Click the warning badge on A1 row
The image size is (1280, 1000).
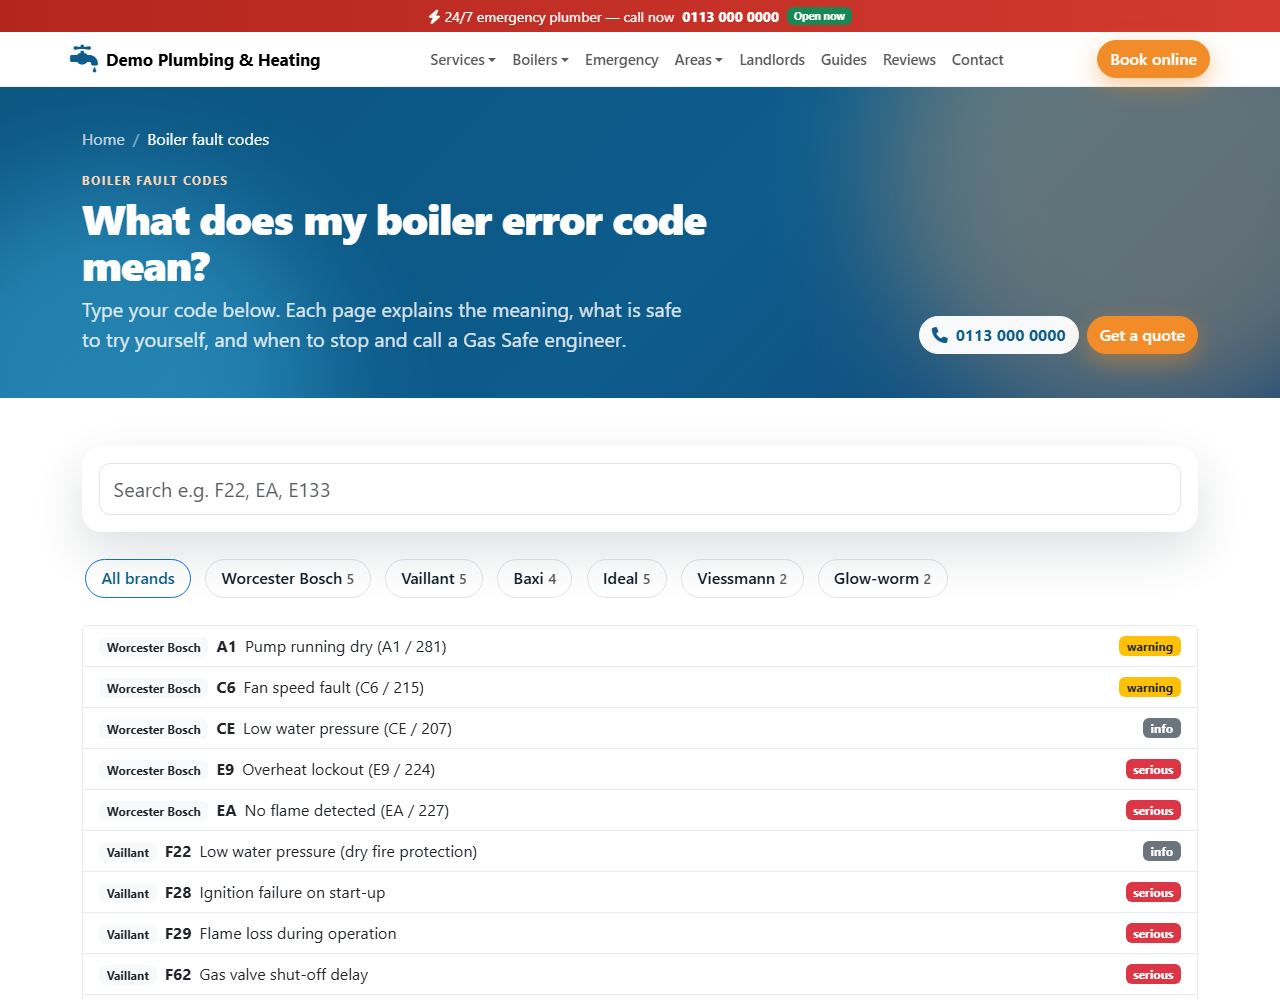click(1150, 647)
